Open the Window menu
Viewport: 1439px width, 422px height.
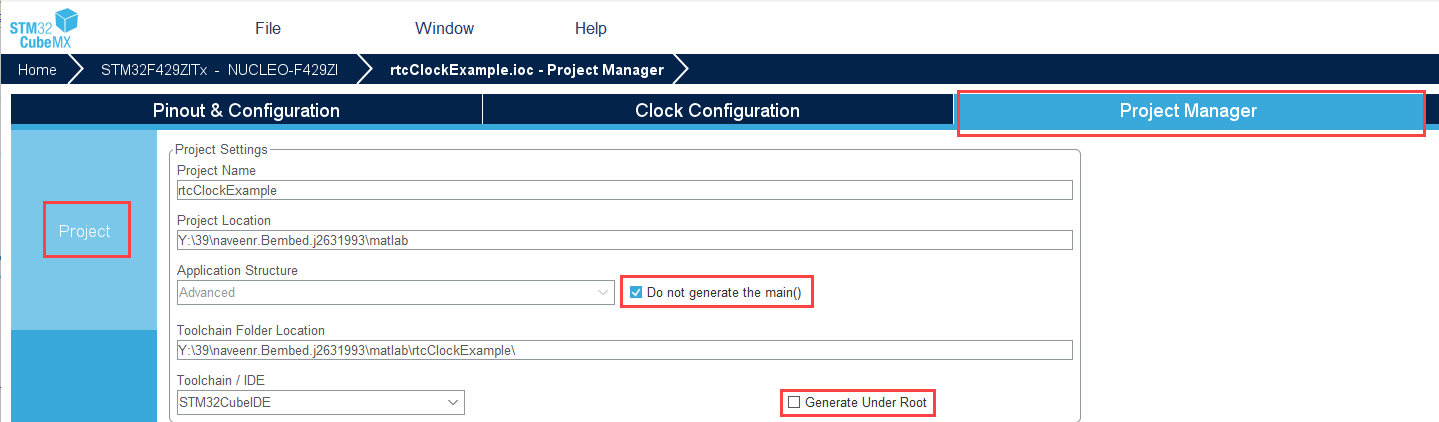point(444,28)
